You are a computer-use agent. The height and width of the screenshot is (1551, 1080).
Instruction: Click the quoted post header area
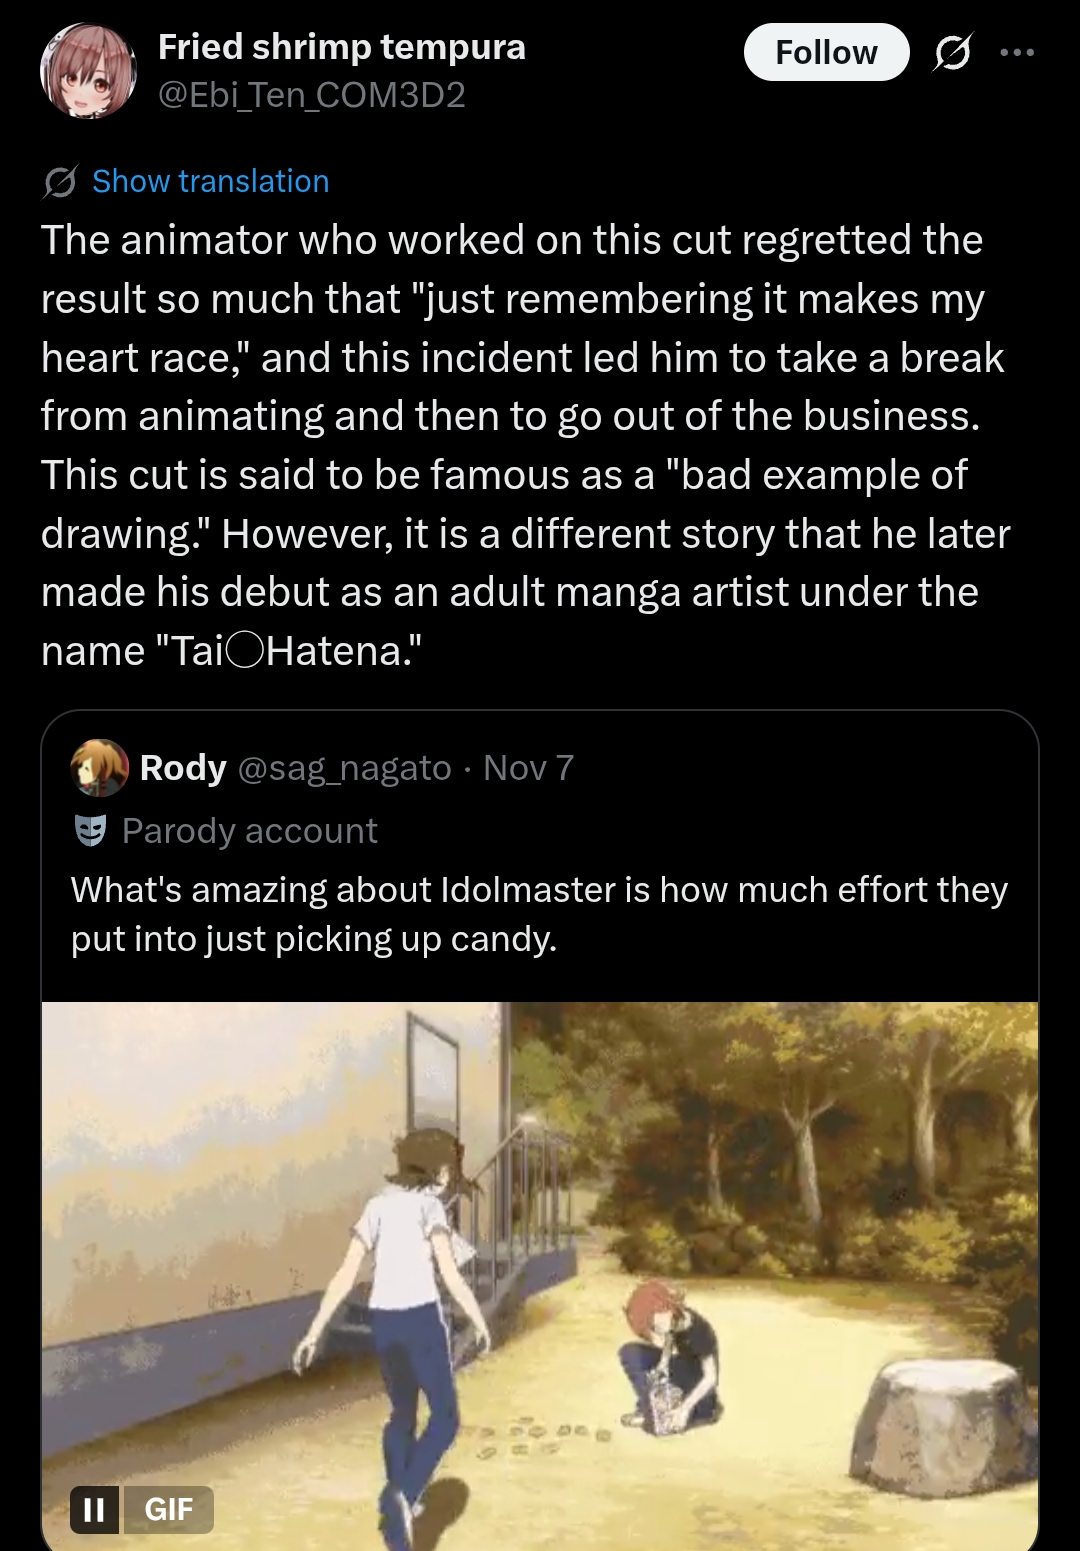pyautogui.click(x=800, y=768)
